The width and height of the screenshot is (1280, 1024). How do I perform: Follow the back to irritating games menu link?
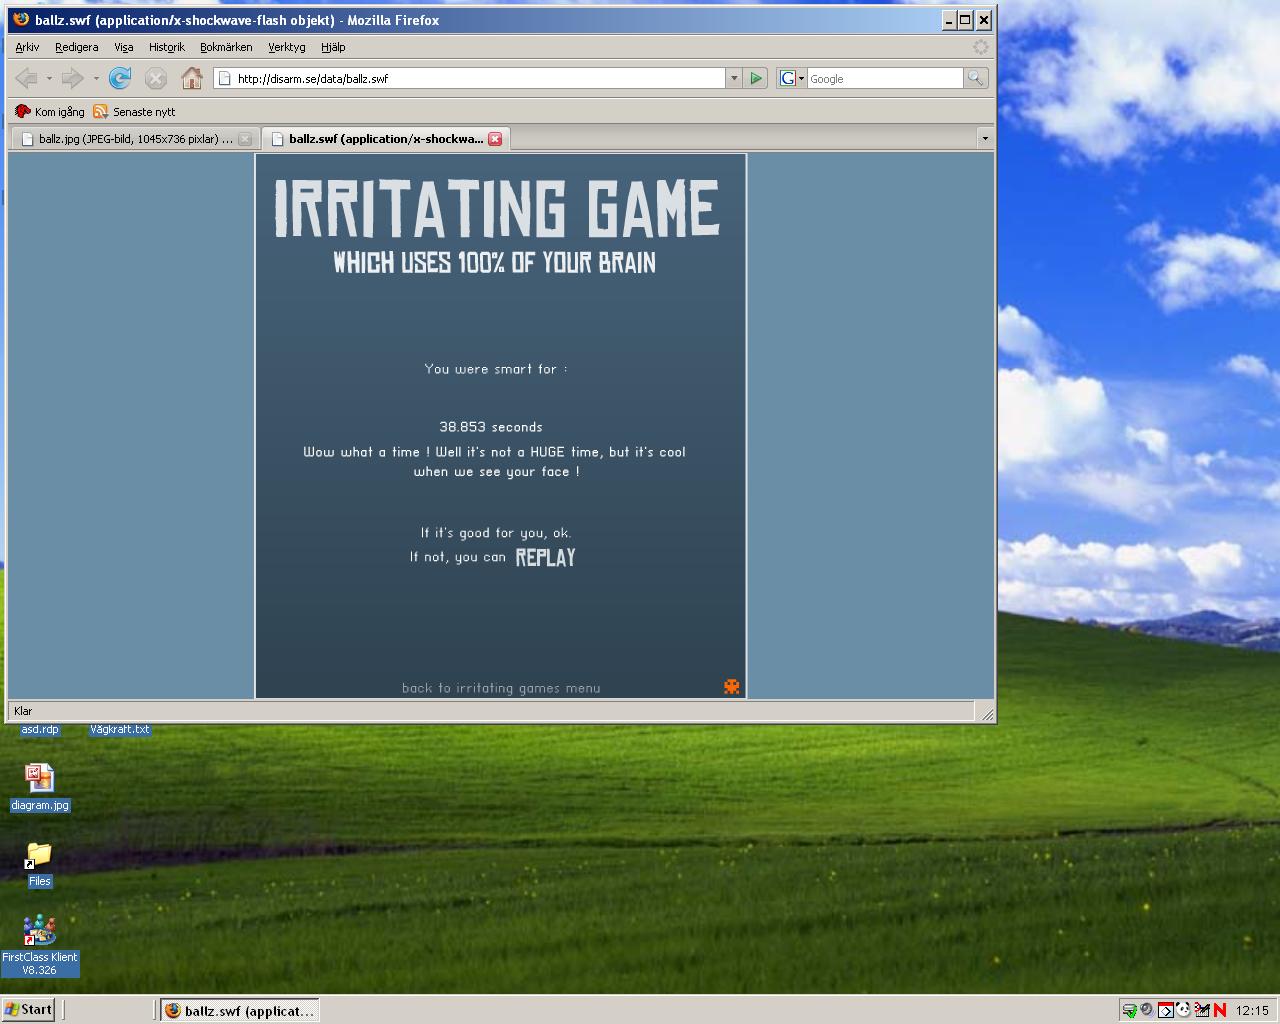point(501,688)
